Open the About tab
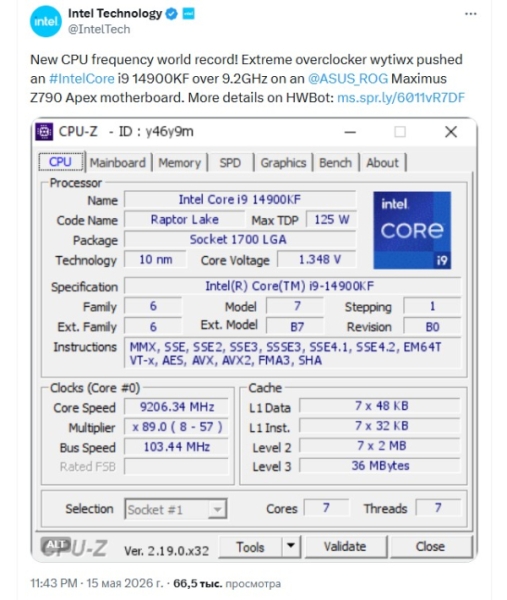 [382, 163]
